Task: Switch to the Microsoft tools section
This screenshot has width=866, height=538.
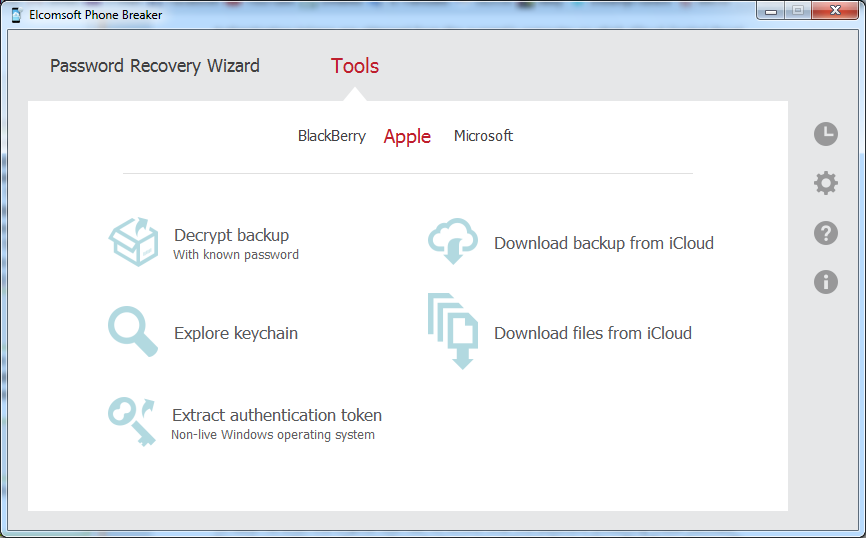Action: tap(483, 136)
